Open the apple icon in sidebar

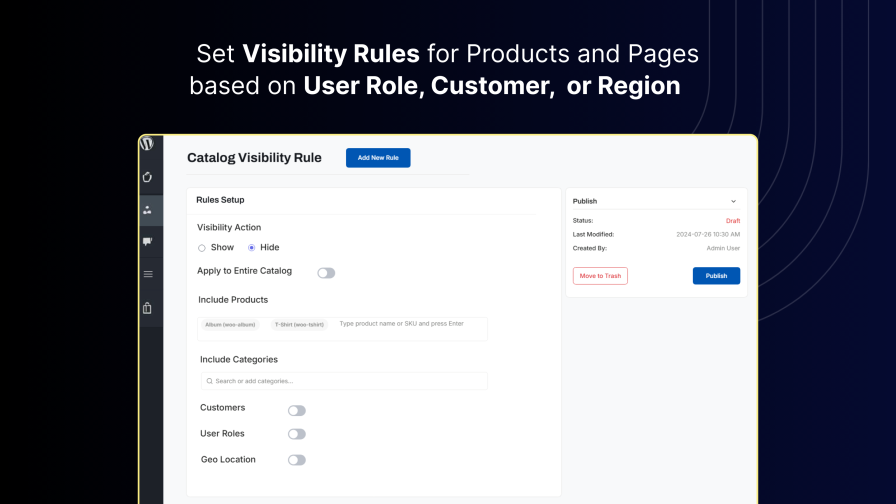click(148, 178)
